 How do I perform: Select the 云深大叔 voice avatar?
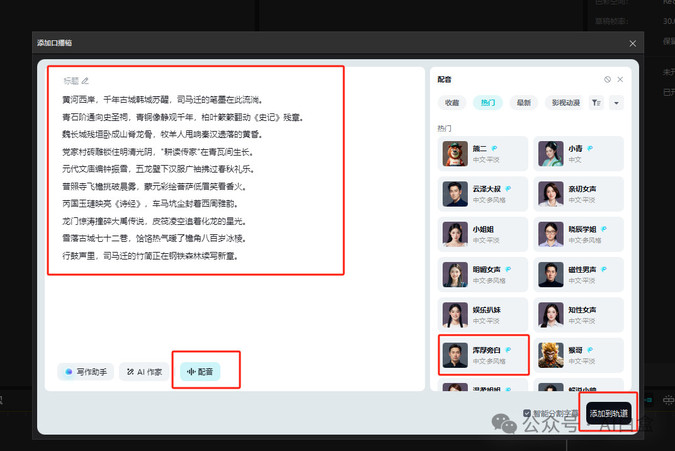click(x=456, y=193)
